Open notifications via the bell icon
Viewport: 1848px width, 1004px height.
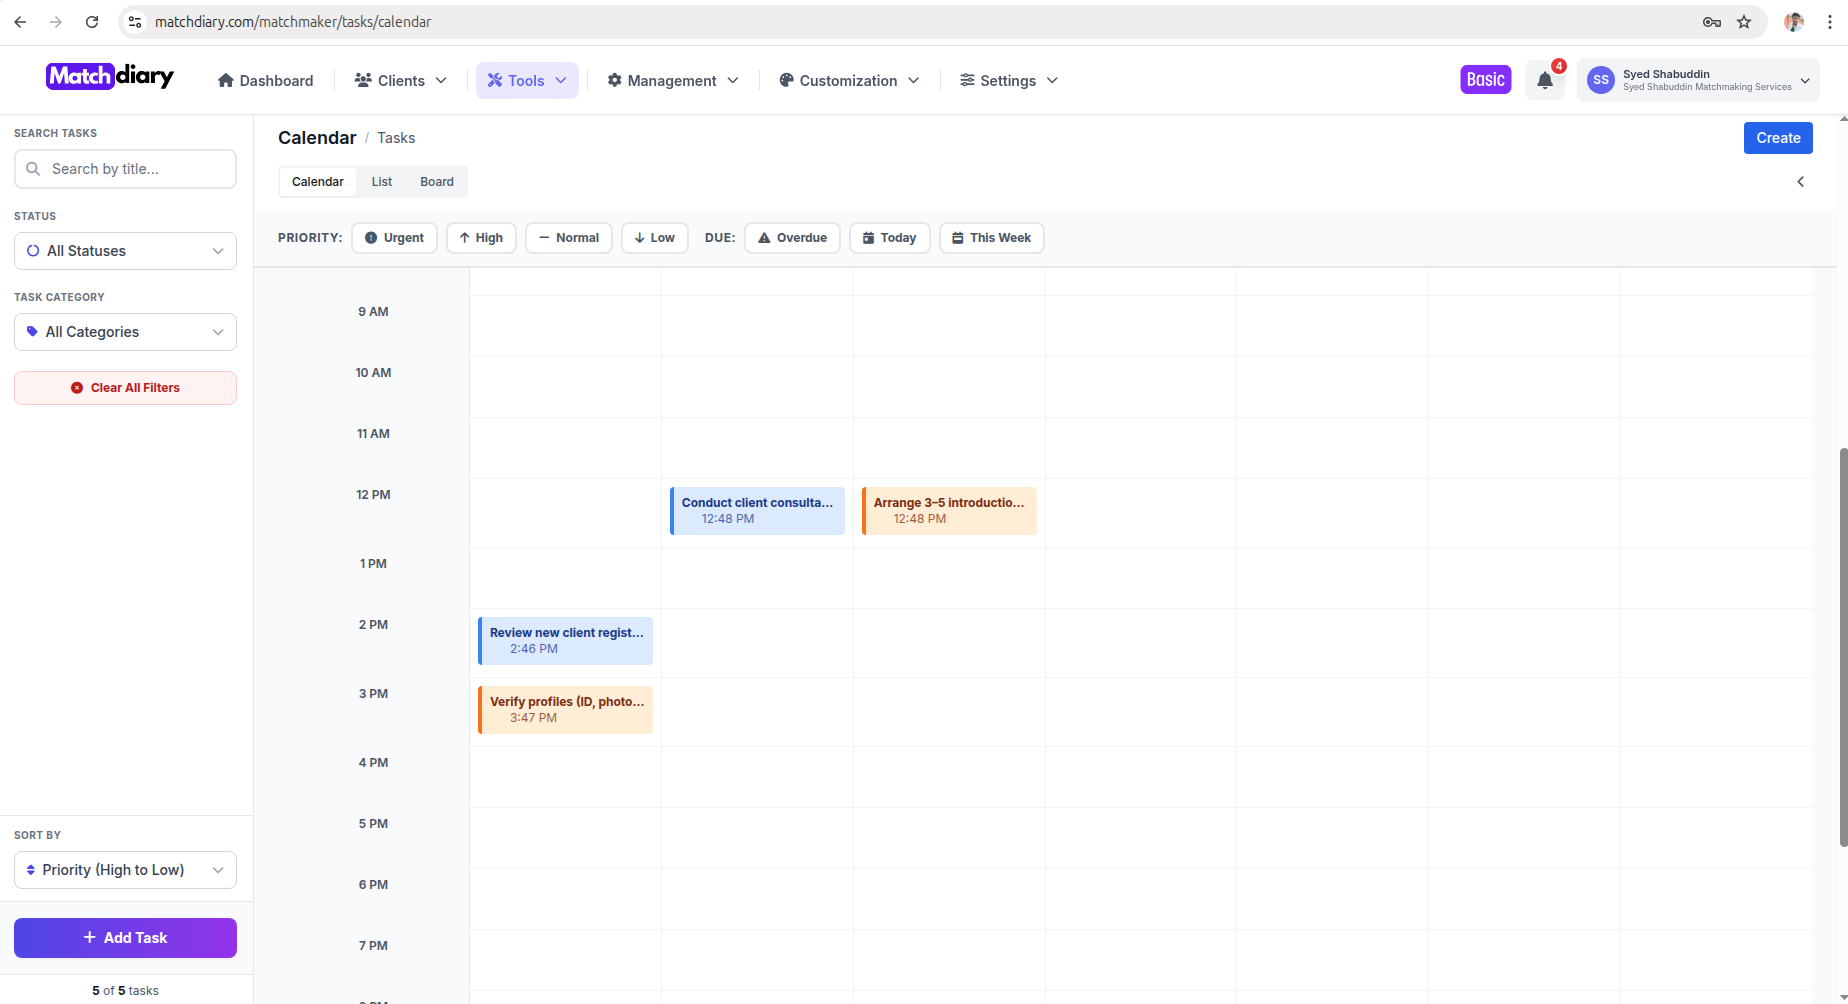tap(1543, 80)
